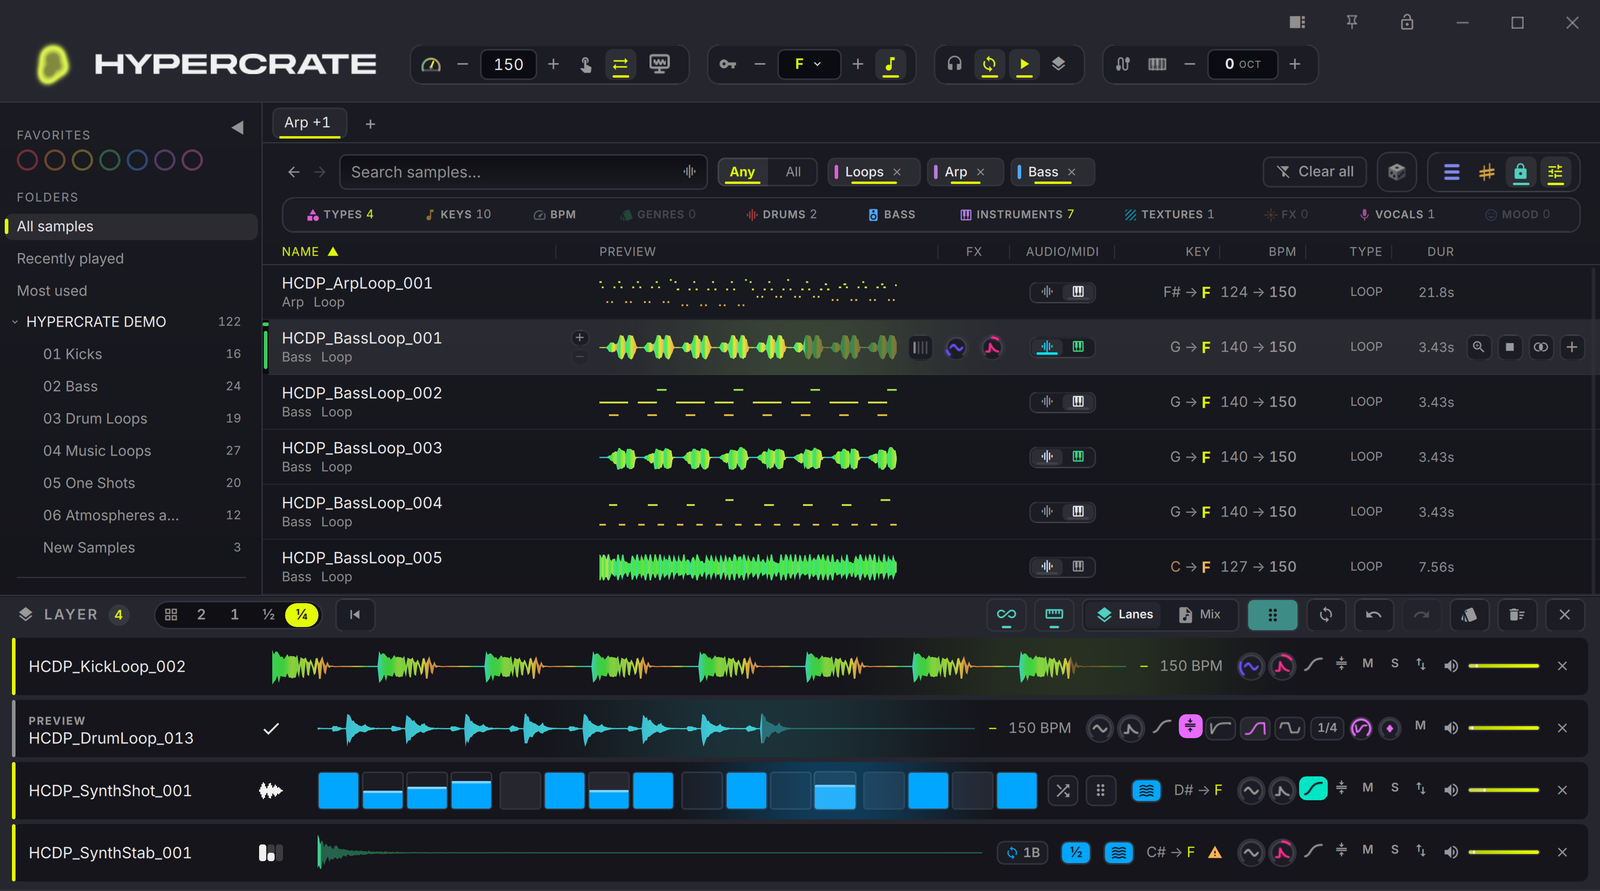Viewport: 1600px width, 891px height.
Task: Remove the Bass filter tag
Action: tap(1072, 172)
